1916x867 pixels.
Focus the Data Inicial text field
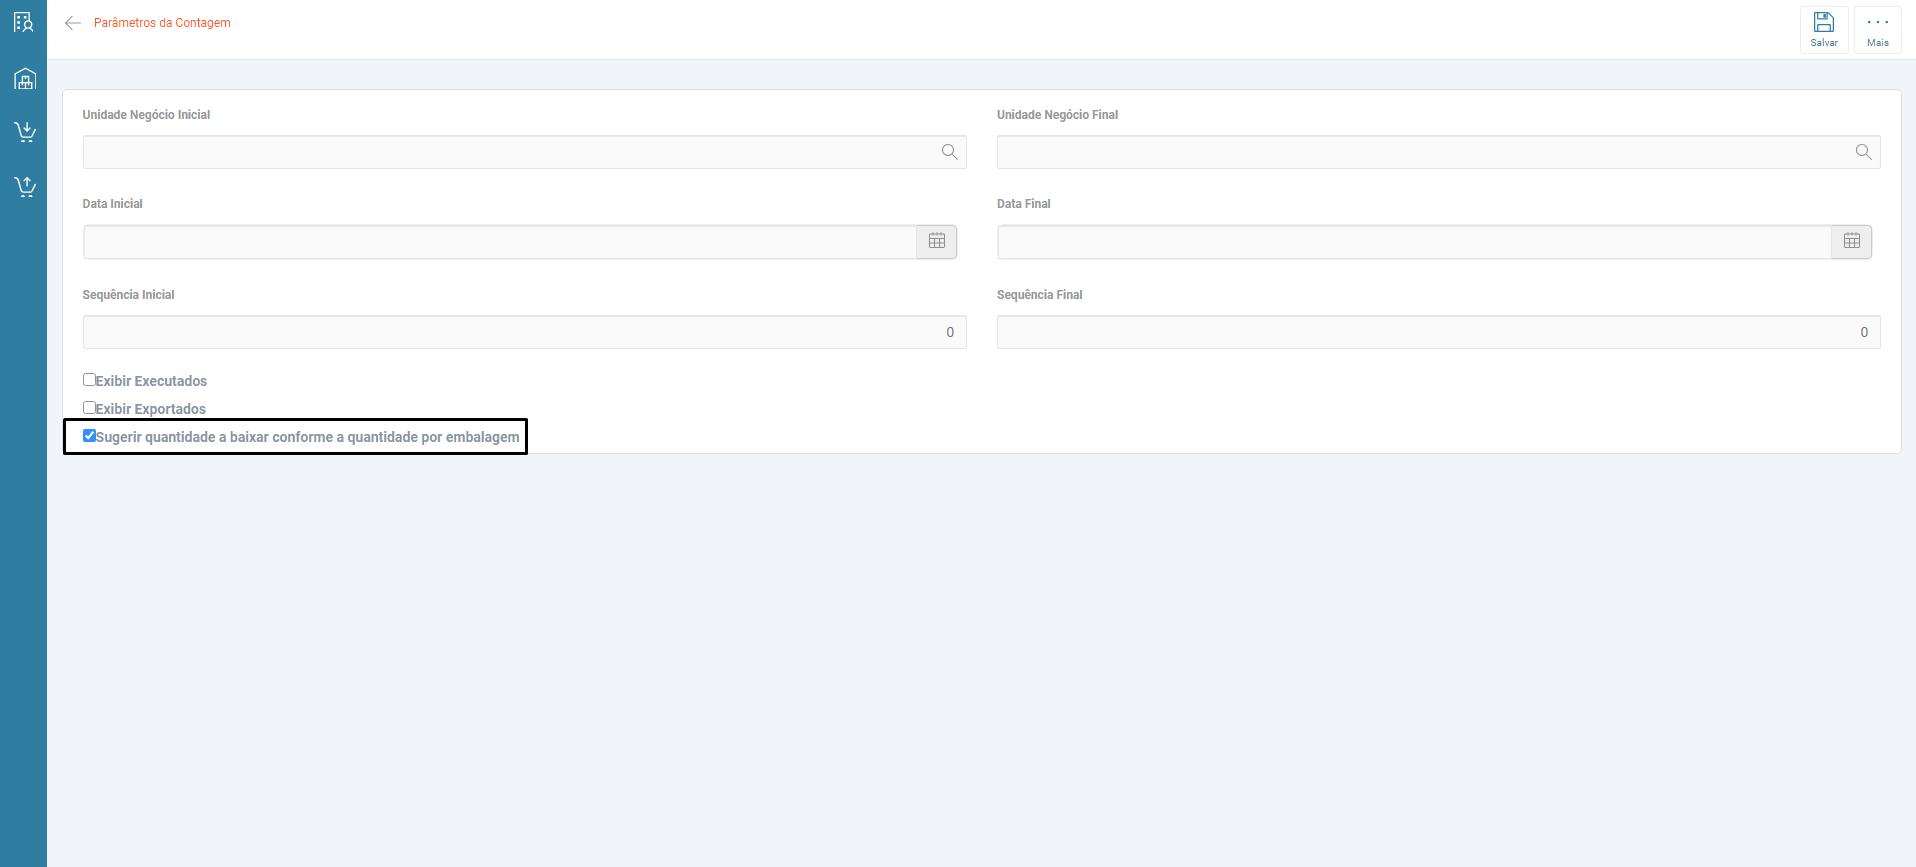tap(500, 242)
